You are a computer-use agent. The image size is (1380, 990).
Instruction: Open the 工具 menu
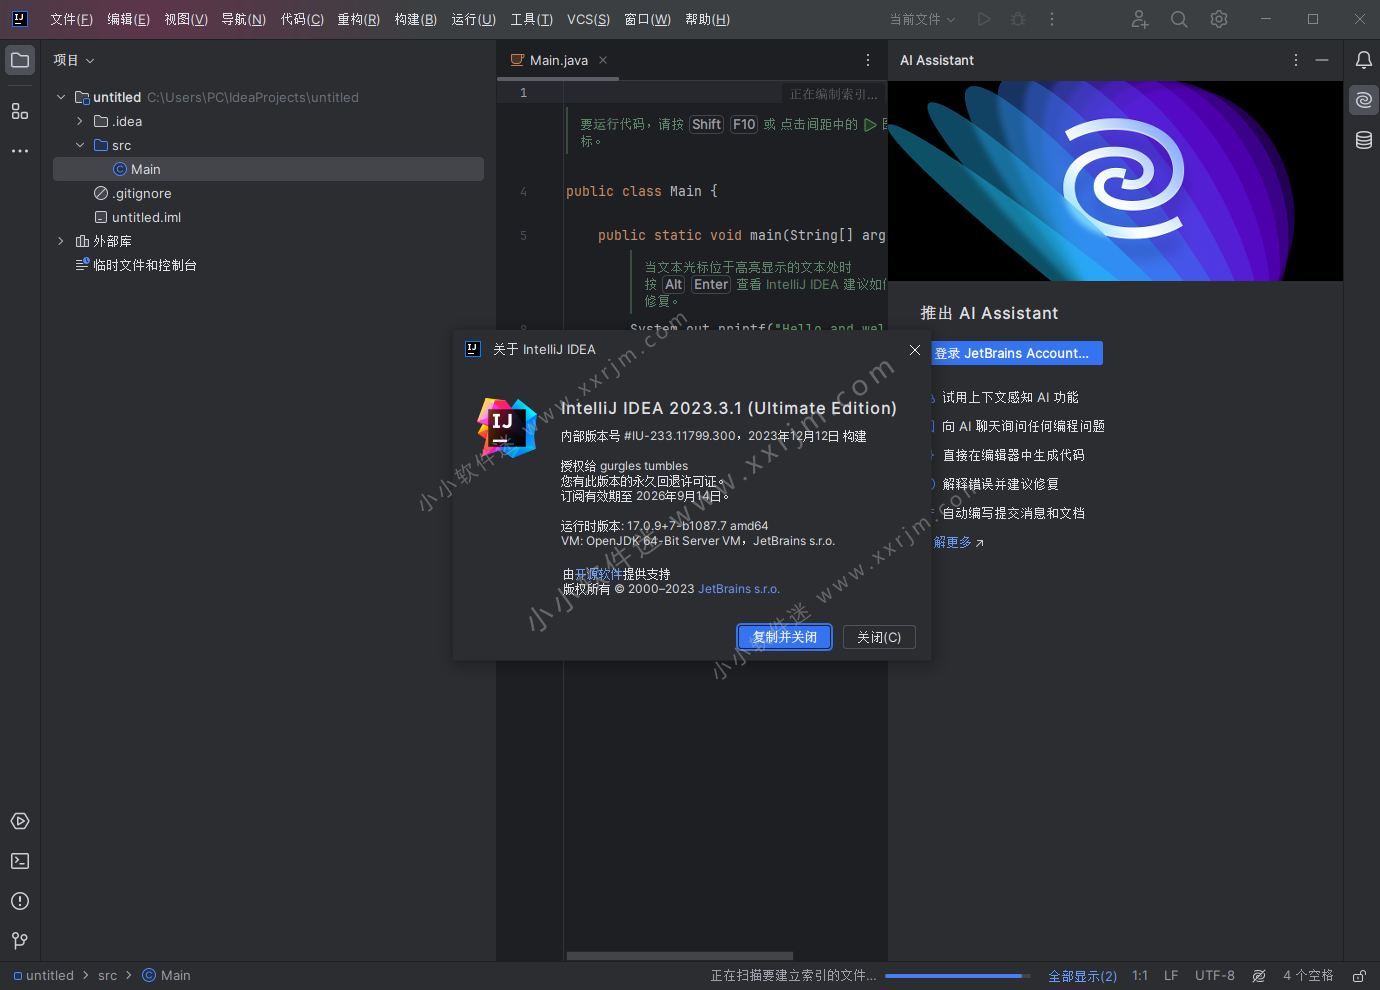pyautogui.click(x=532, y=19)
